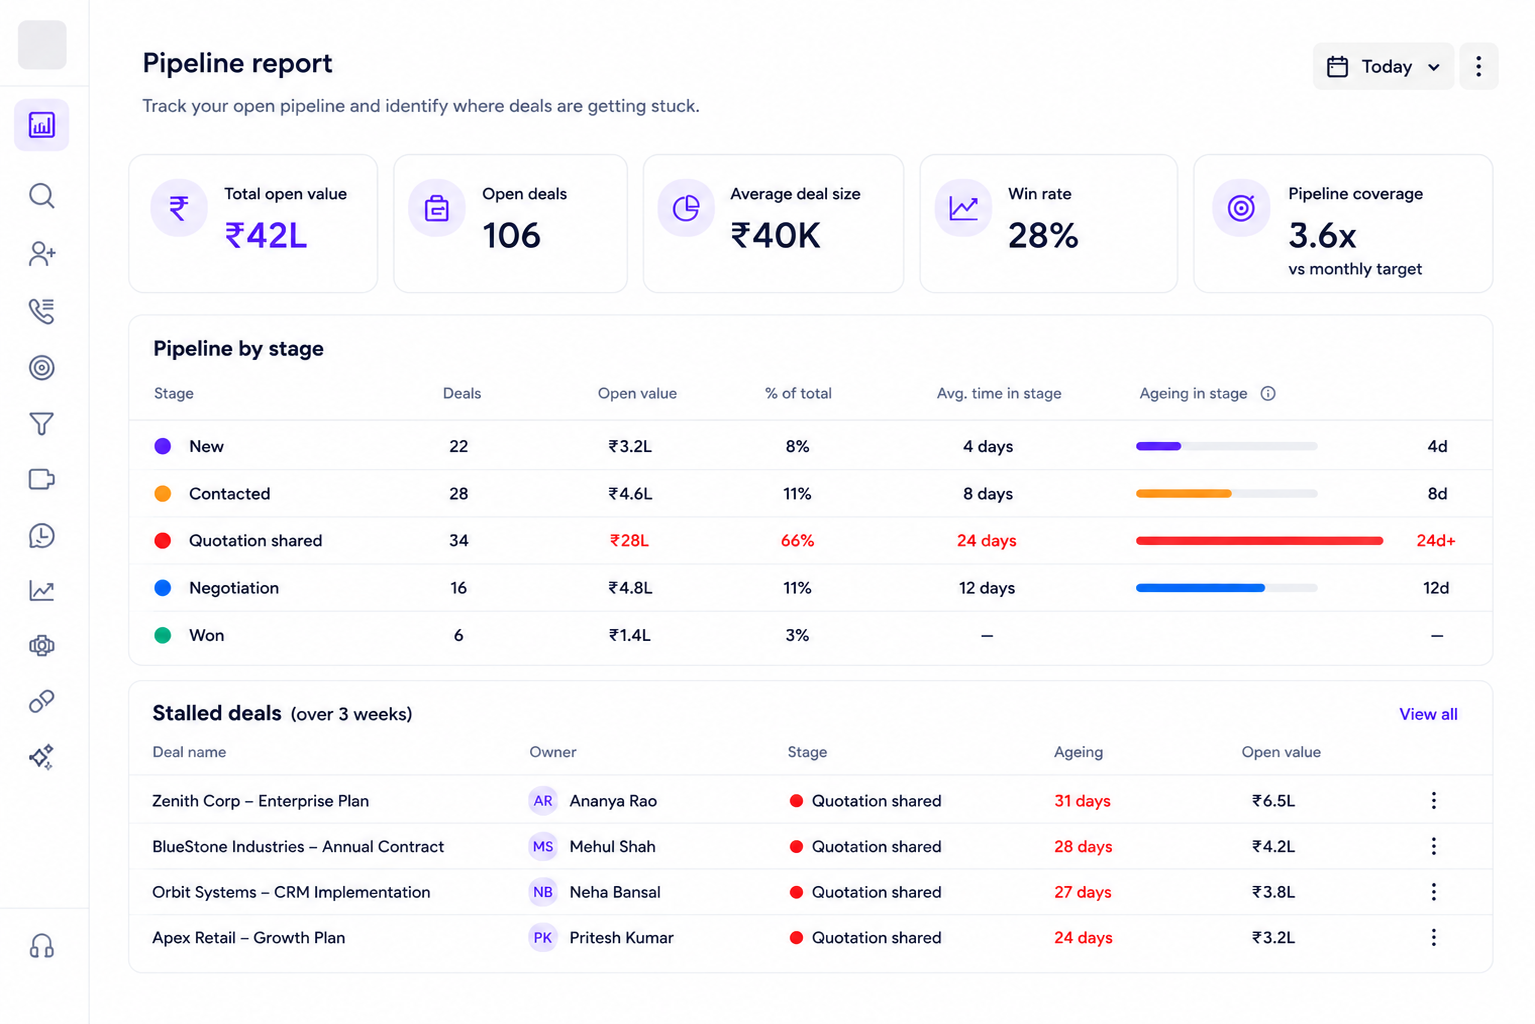Image resolution: width=1535 pixels, height=1024 pixels.
Task: Select the Contacted stage row name
Action: click(x=229, y=494)
